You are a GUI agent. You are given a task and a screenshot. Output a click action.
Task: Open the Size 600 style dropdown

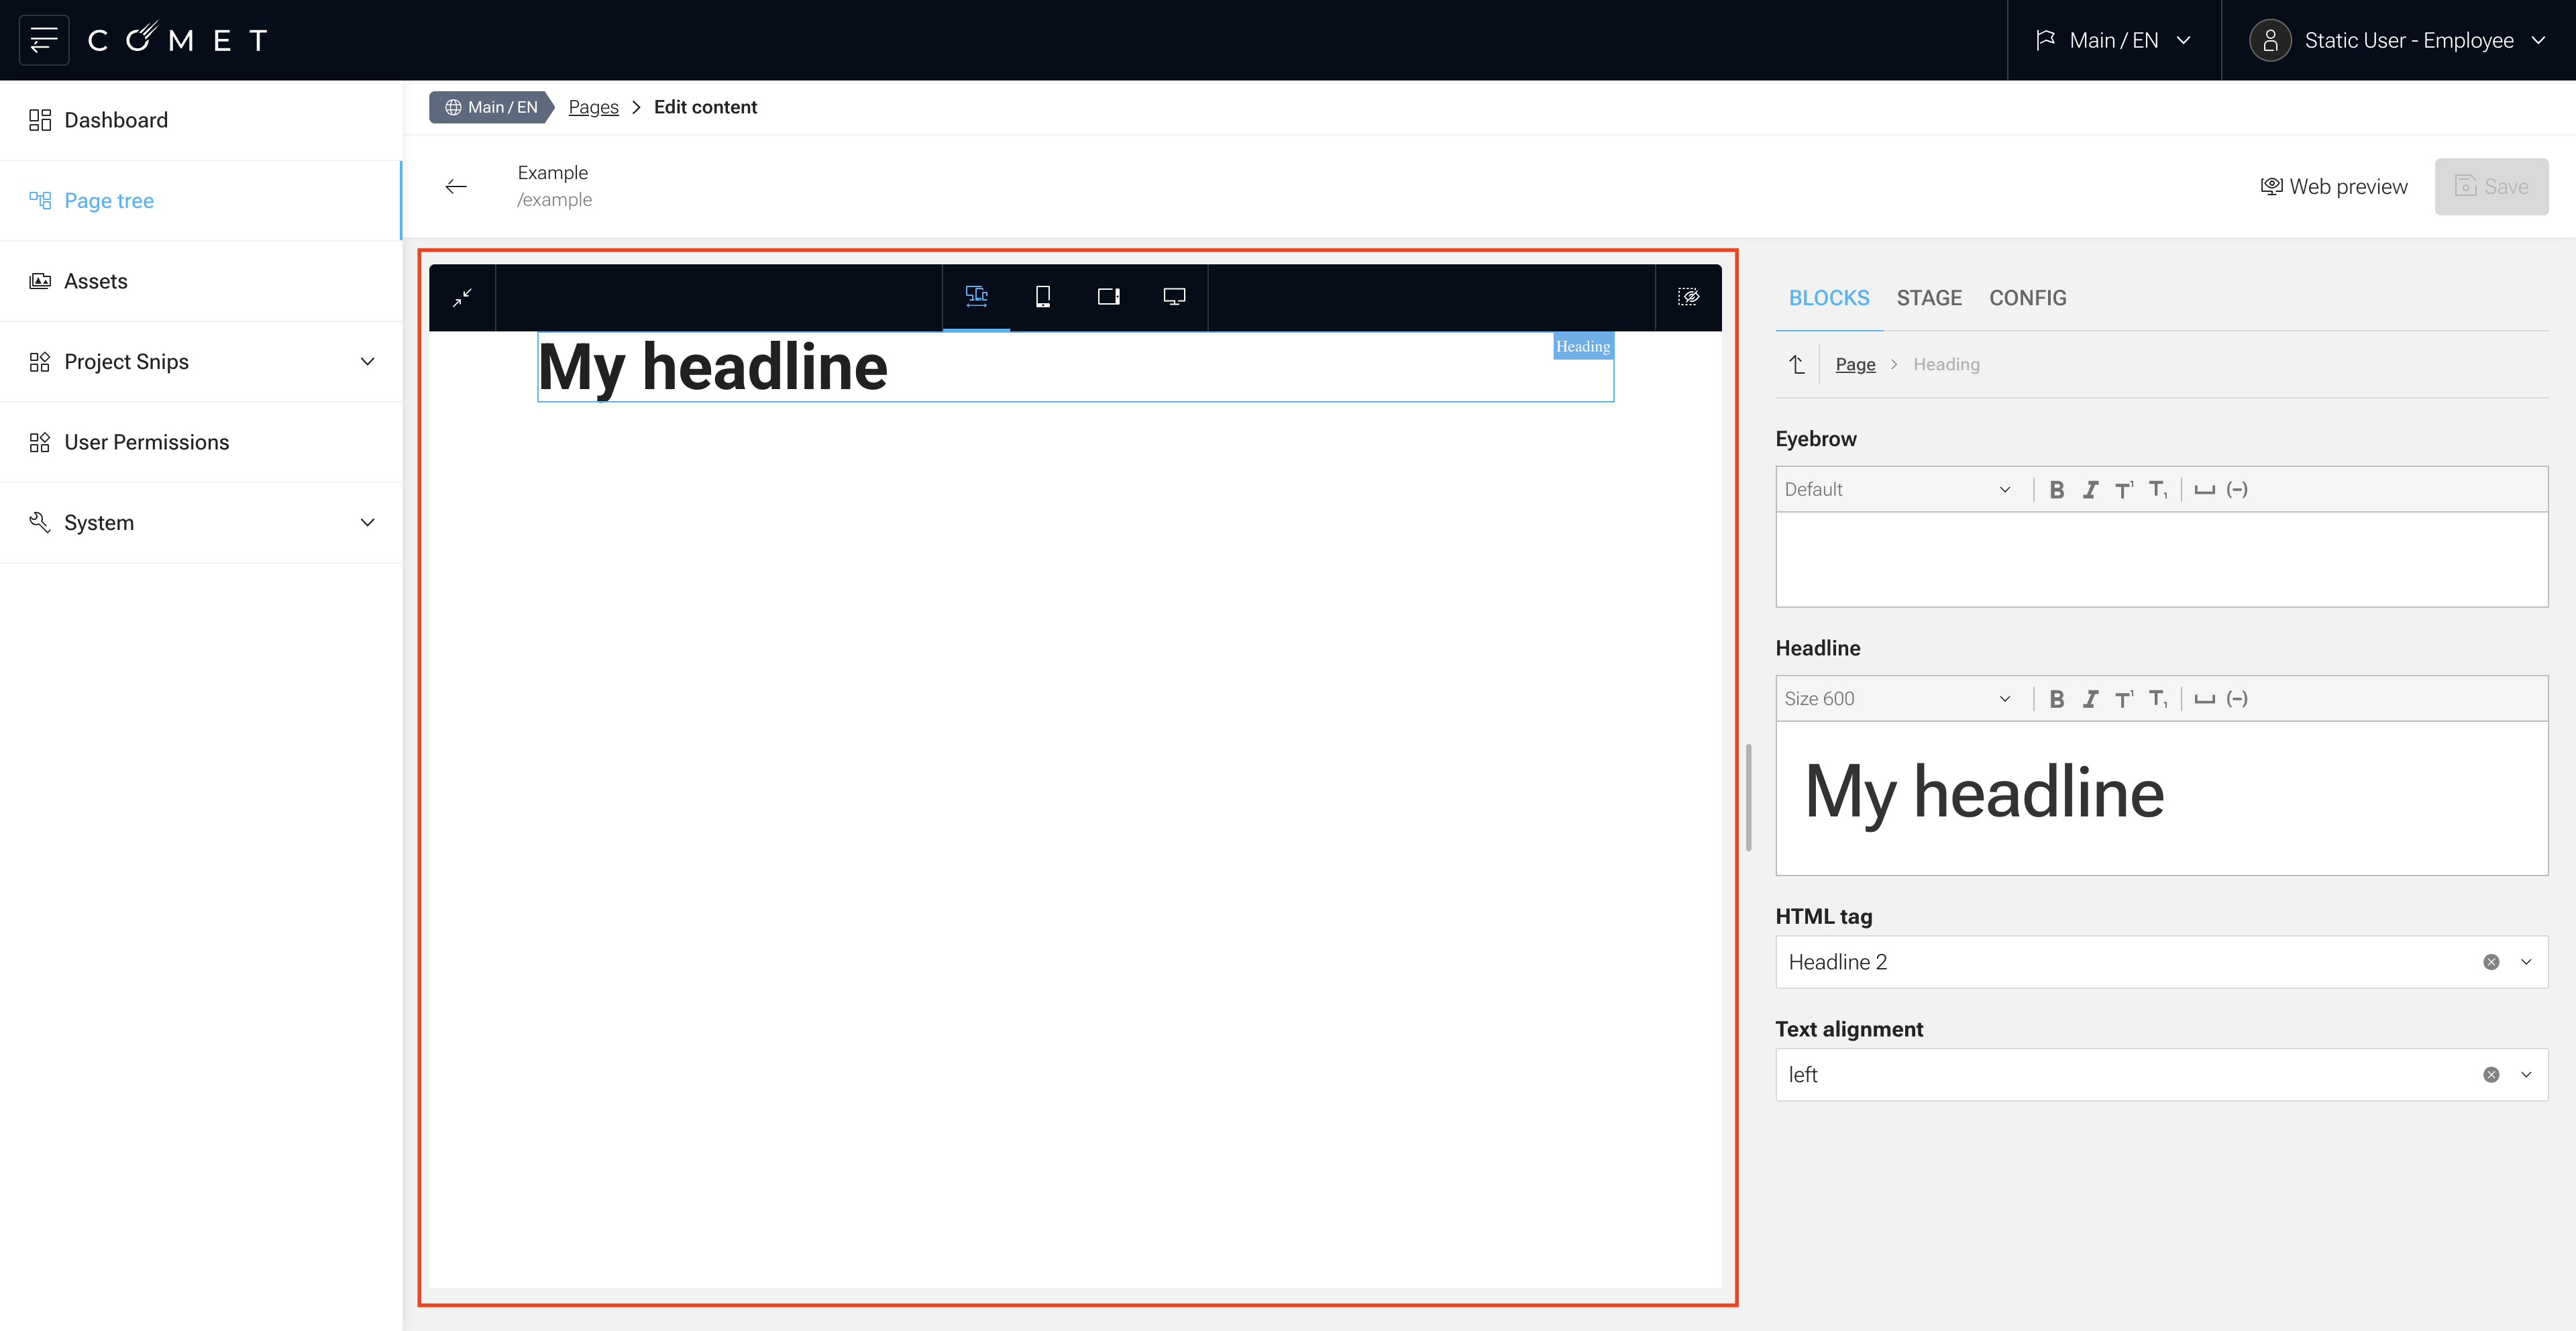[1897, 699]
